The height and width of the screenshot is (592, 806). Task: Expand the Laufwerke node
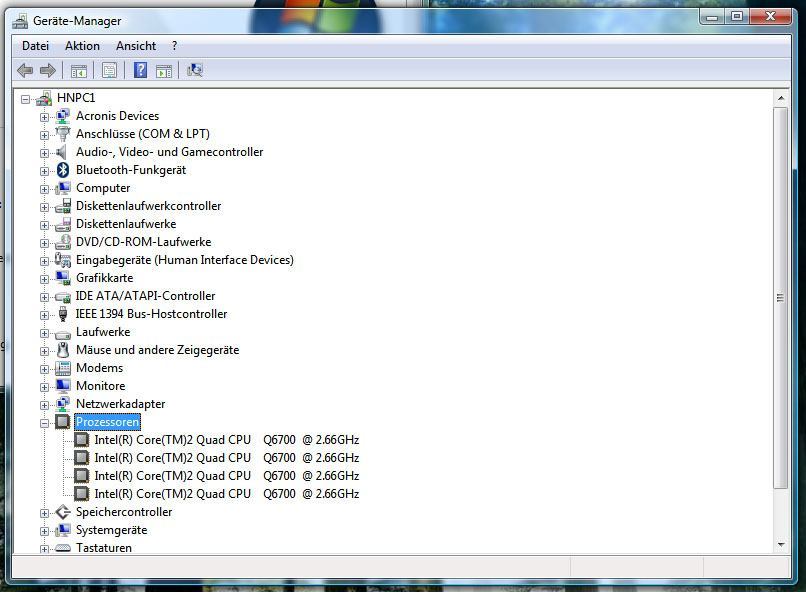pos(44,333)
